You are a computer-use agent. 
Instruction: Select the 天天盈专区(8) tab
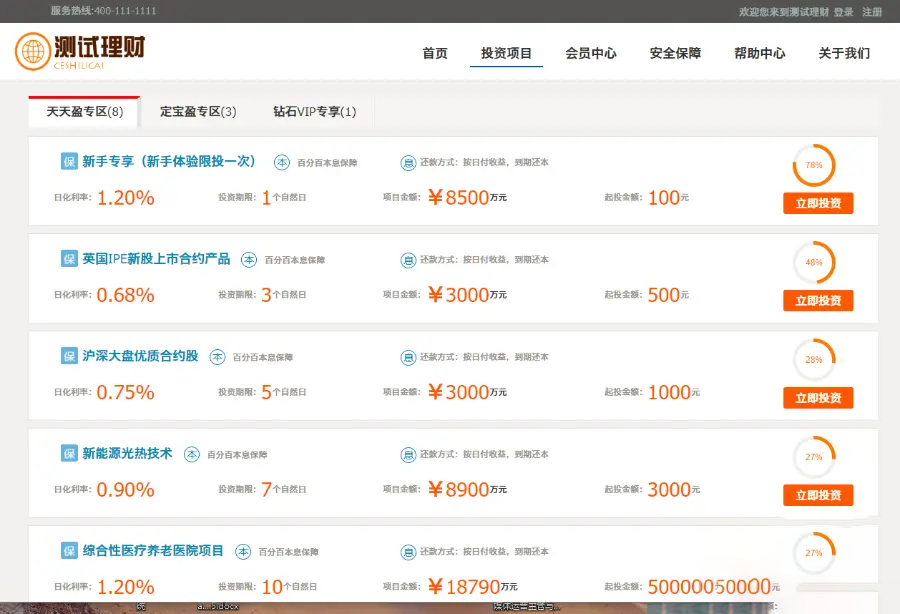pos(85,112)
